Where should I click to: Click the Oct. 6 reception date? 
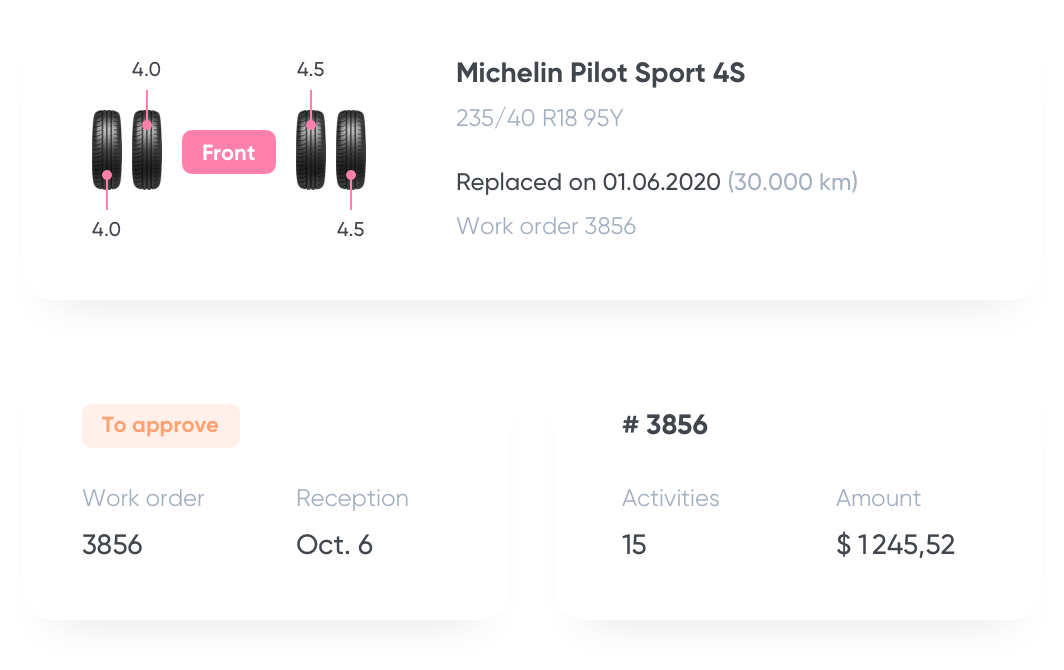[x=334, y=545]
